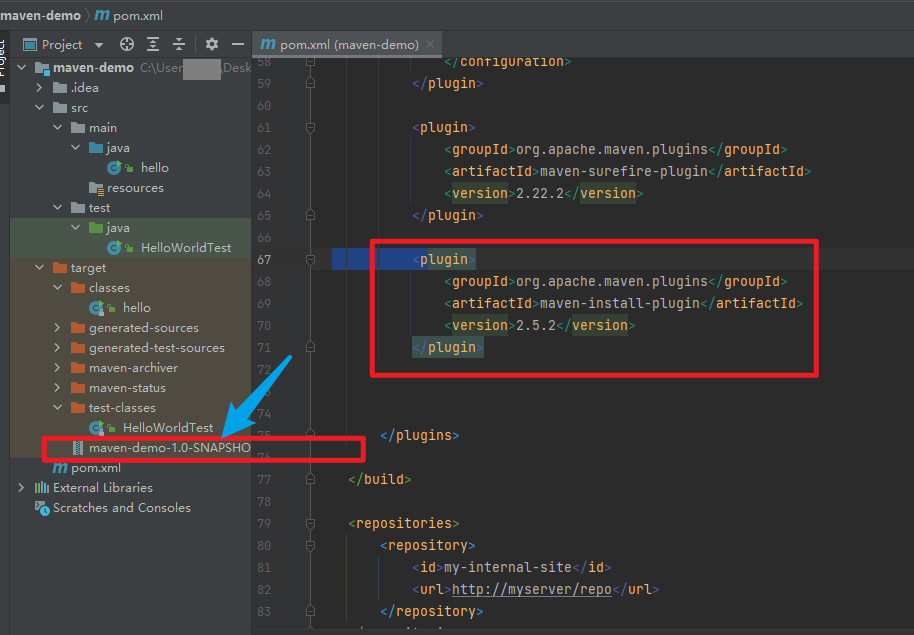This screenshot has width=914, height=635.
Task: Click version 2.22.2 text on line 64
Action: pos(540,194)
